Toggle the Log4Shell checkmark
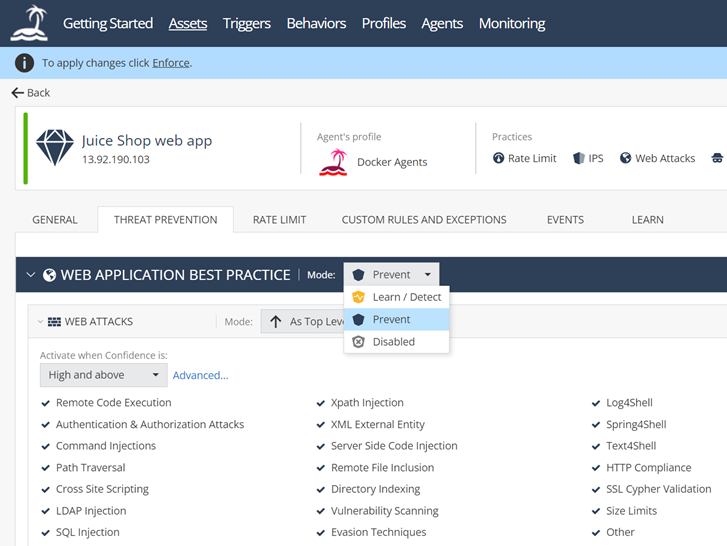Image resolution: width=727 pixels, height=546 pixels. coord(596,403)
